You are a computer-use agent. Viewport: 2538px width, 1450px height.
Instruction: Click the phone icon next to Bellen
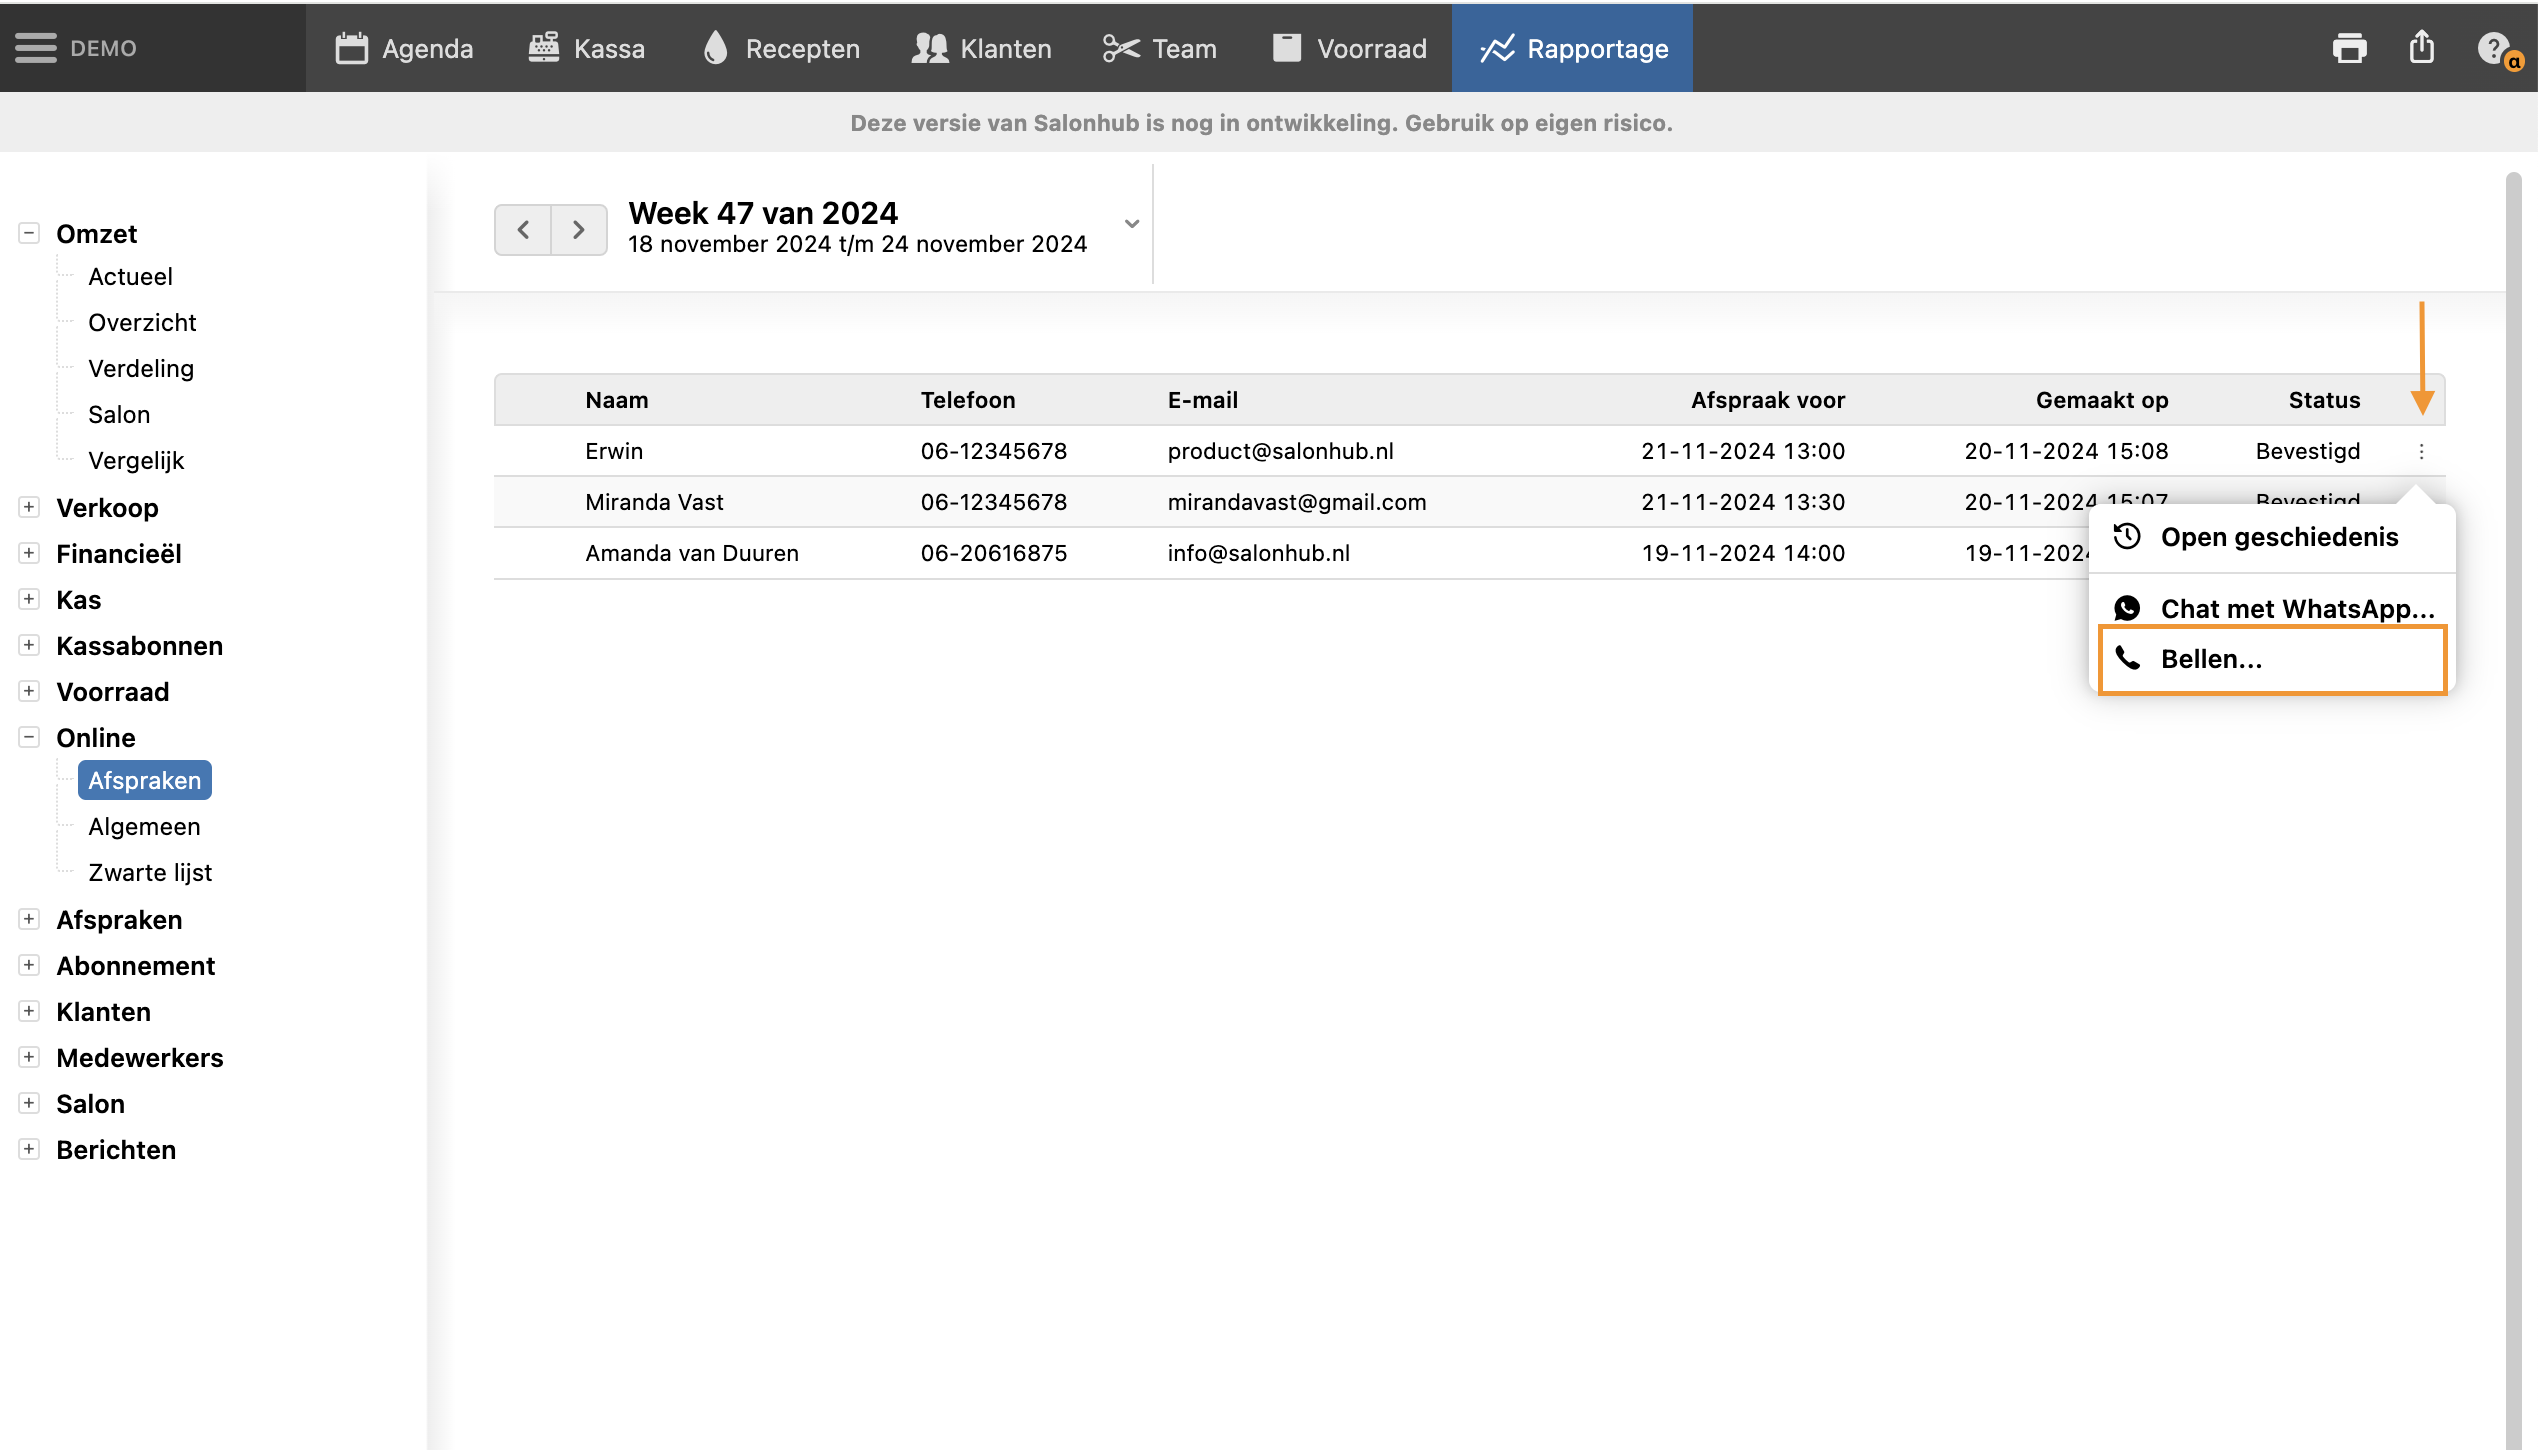(x=2127, y=659)
